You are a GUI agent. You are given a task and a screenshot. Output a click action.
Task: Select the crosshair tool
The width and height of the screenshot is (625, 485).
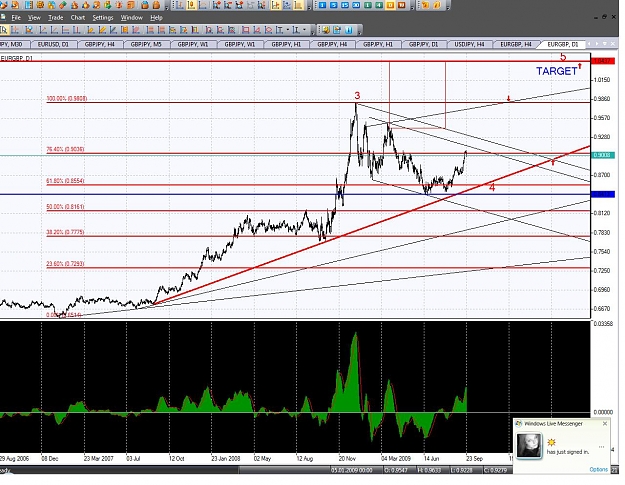tap(15, 30)
